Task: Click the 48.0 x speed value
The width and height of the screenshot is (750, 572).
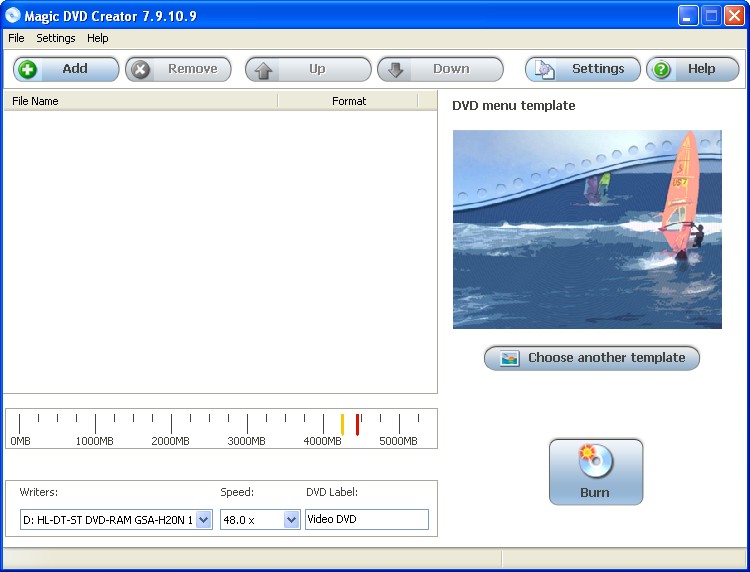Action: click(239, 520)
